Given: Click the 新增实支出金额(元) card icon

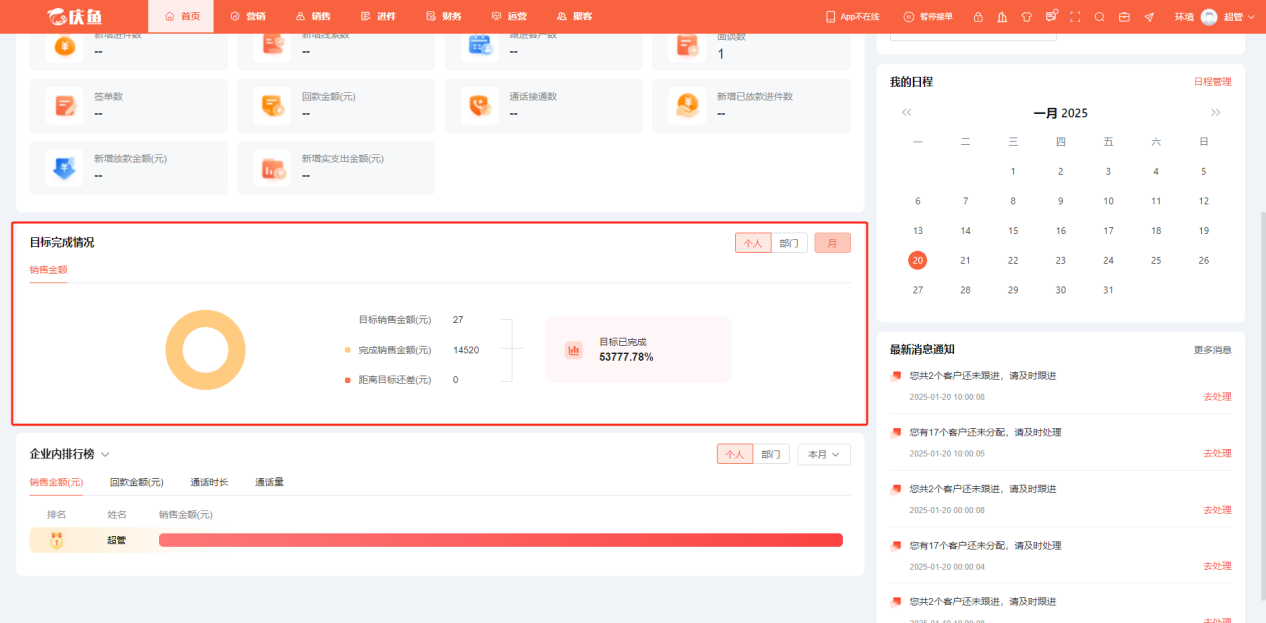Looking at the screenshot, I should [x=273, y=167].
